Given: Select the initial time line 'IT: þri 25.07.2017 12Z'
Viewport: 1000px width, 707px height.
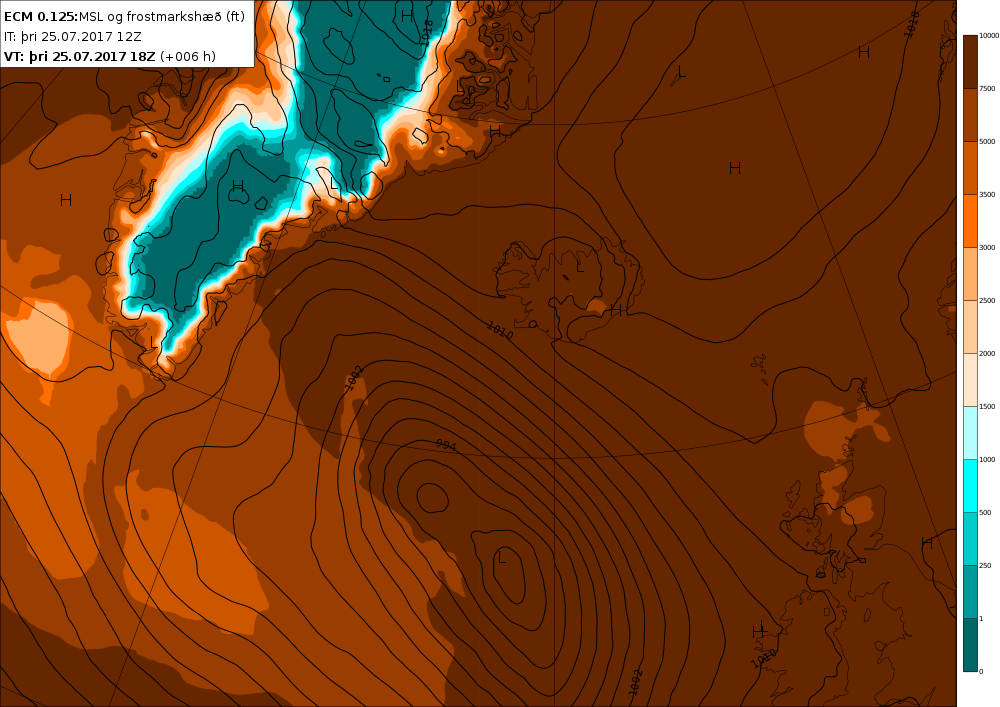Looking at the screenshot, I should (x=73, y=36).
